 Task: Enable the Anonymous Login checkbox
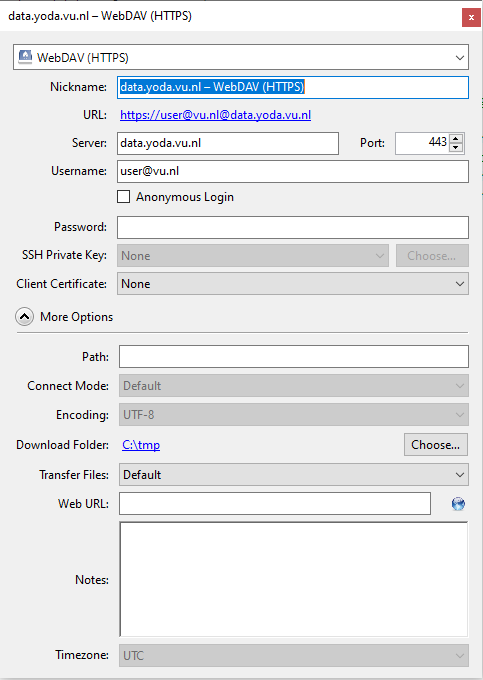(x=124, y=197)
